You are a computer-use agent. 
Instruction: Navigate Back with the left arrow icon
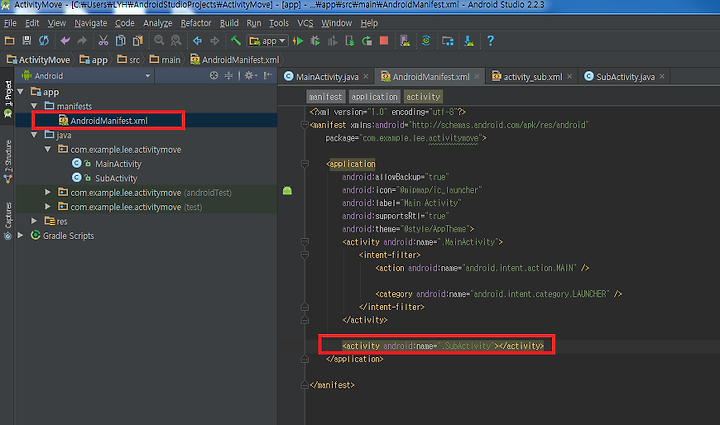pyautogui.click(x=197, y=41)
